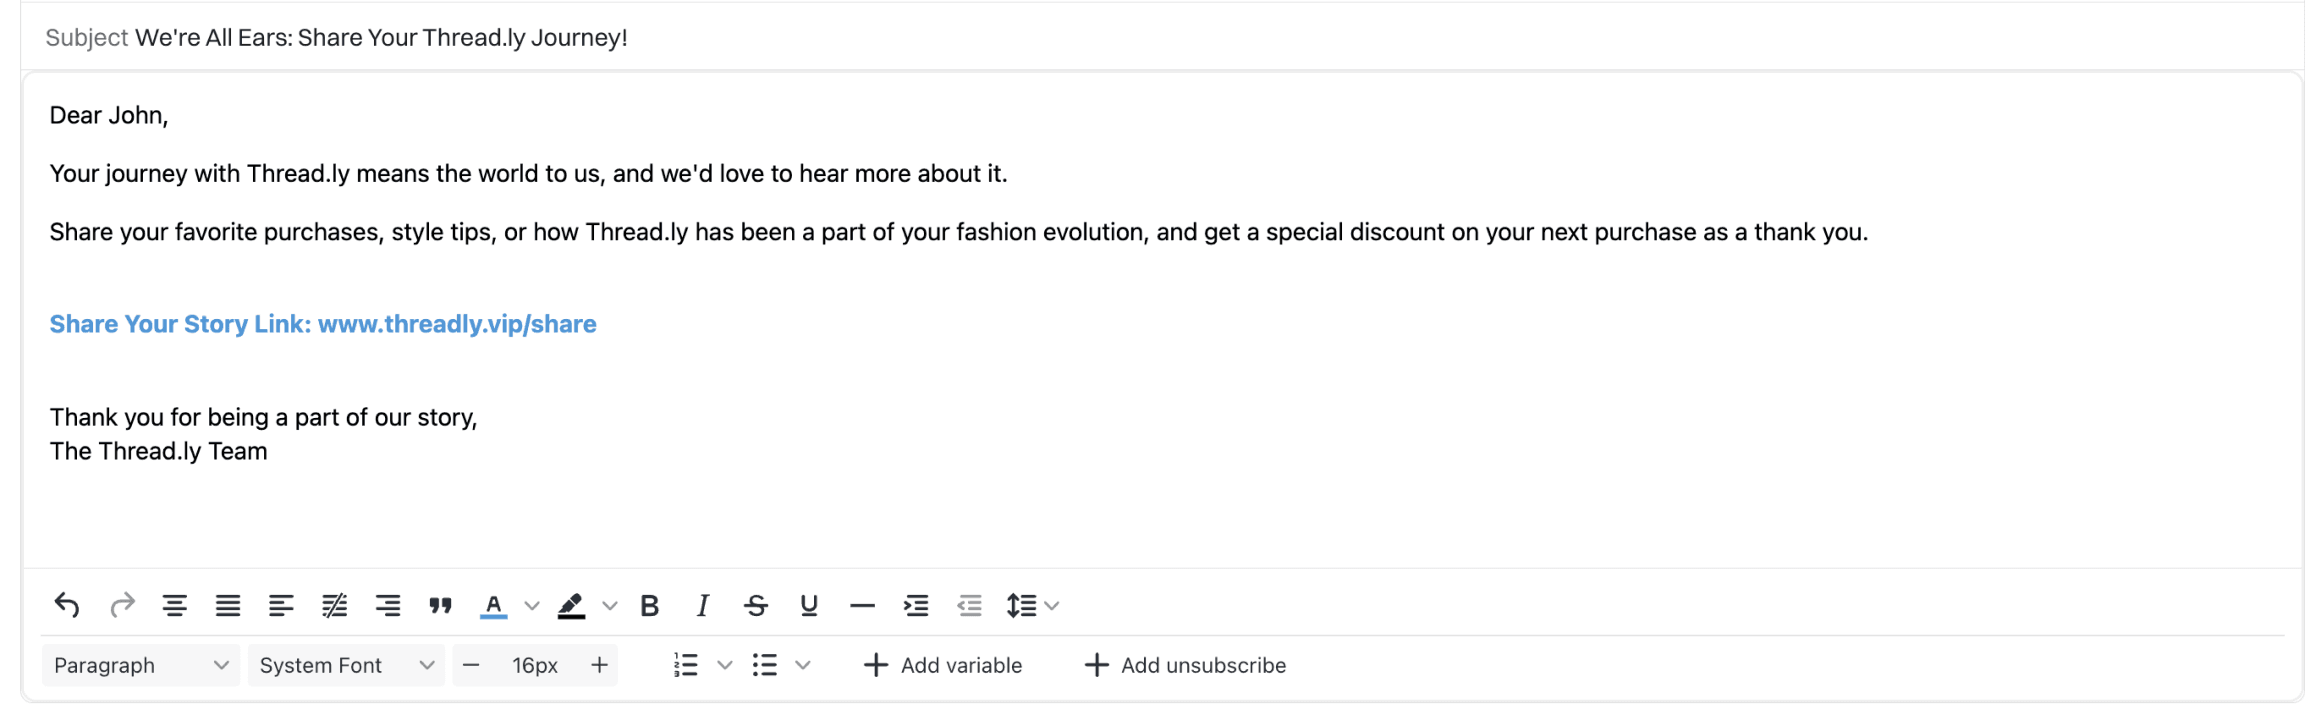Apply italic formatting
This screenshot has width=2310, height=710.
(702, 605)
